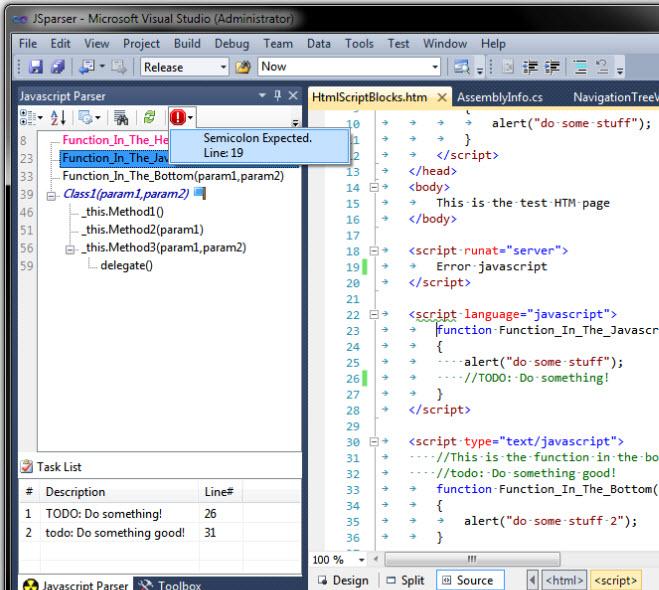Click the Save All icon

(x=57, y=67)
